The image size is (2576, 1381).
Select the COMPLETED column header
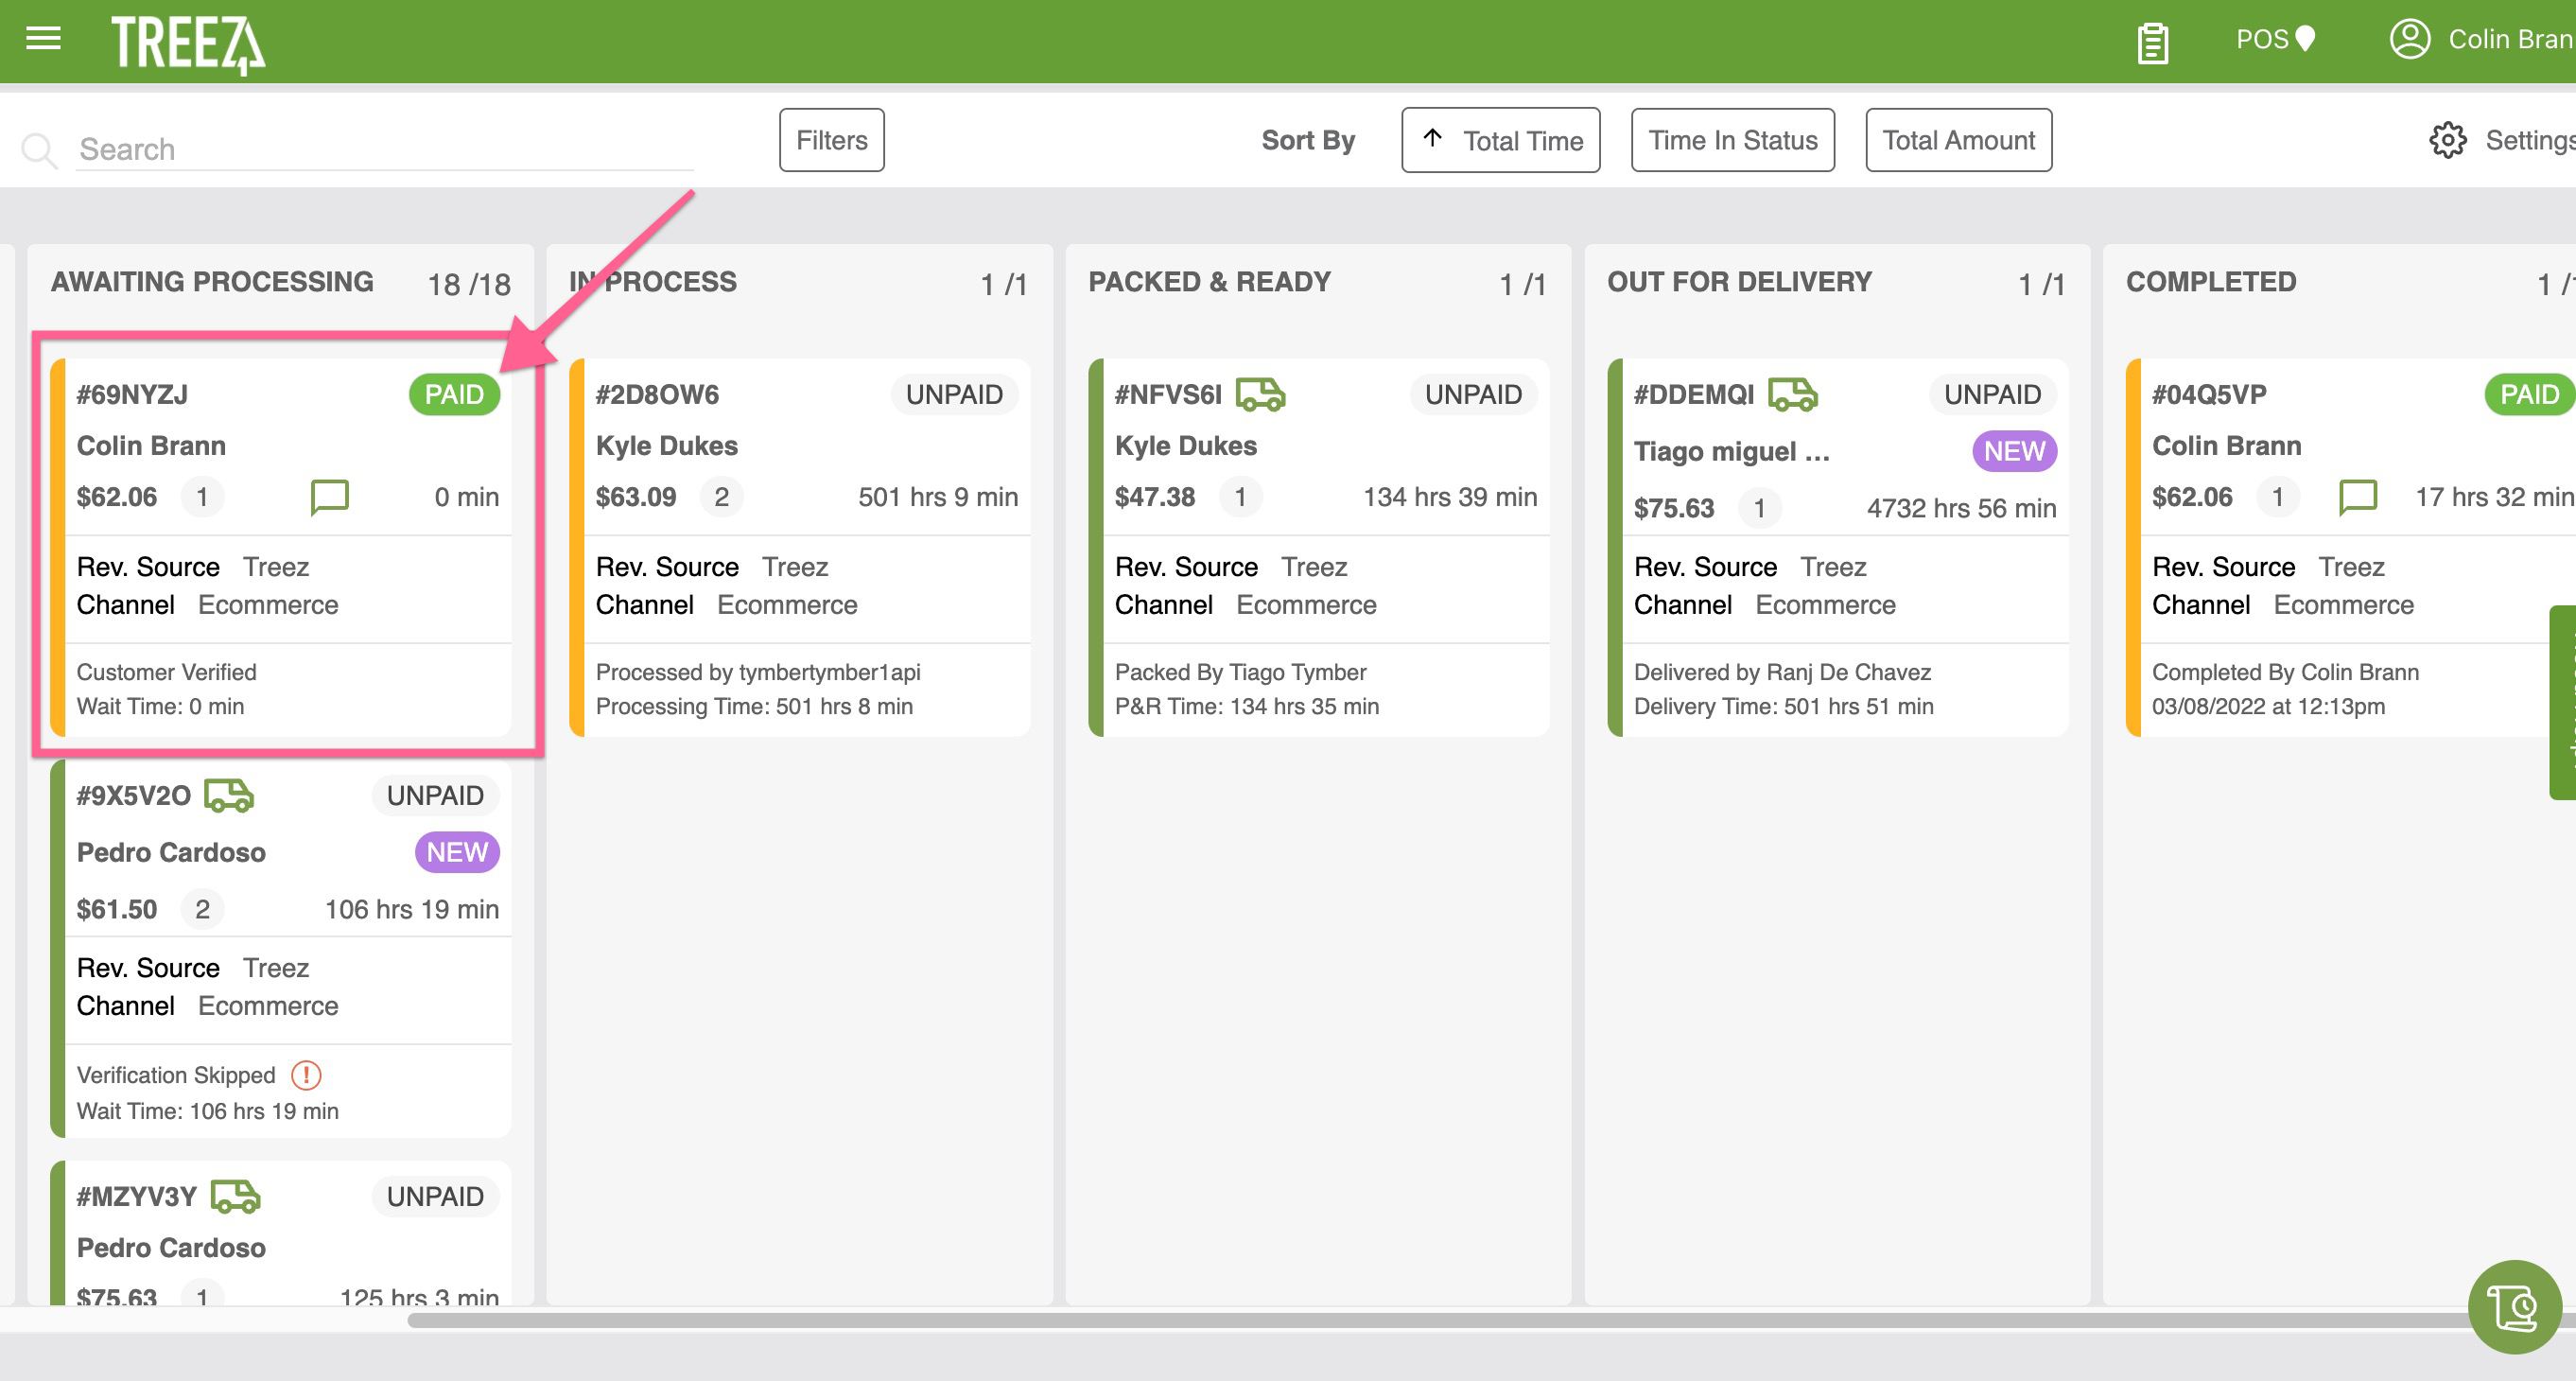point(2210,282)
